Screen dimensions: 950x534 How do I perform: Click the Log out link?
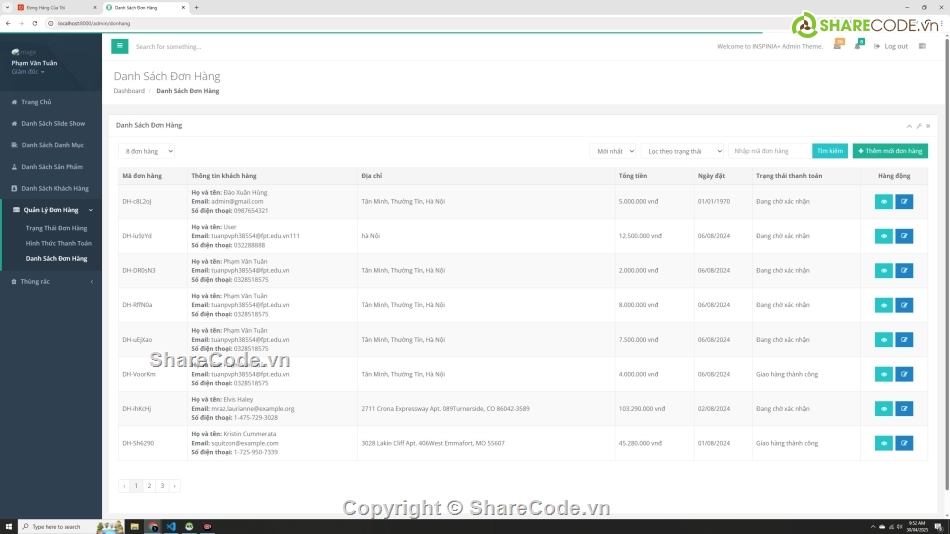[x=891, y=46]
